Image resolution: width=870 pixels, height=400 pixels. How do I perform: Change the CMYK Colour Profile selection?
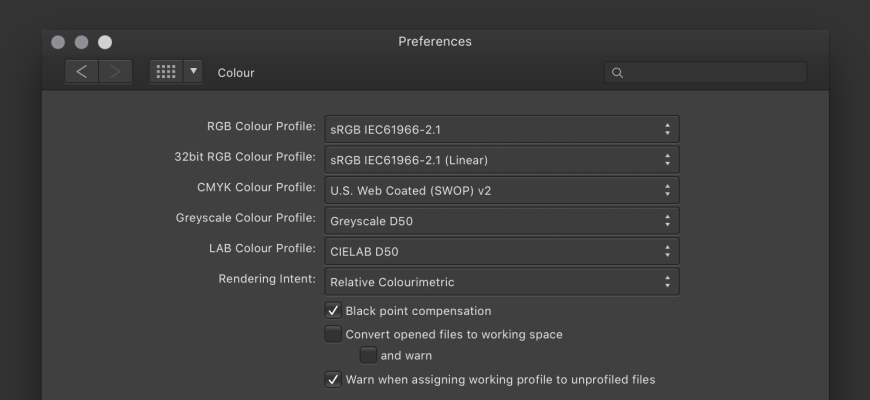click(502, 190)
